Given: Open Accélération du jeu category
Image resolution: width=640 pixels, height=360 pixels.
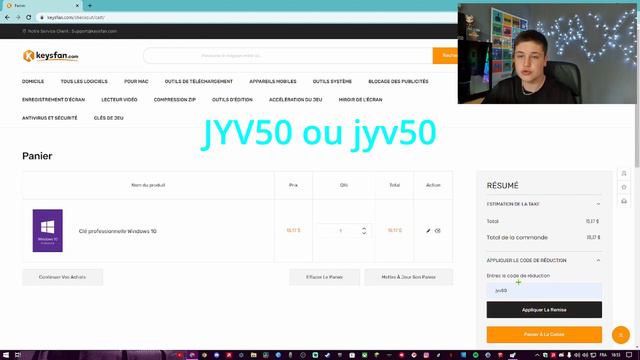Looking at the screenshot, I should tap(296, 100).
